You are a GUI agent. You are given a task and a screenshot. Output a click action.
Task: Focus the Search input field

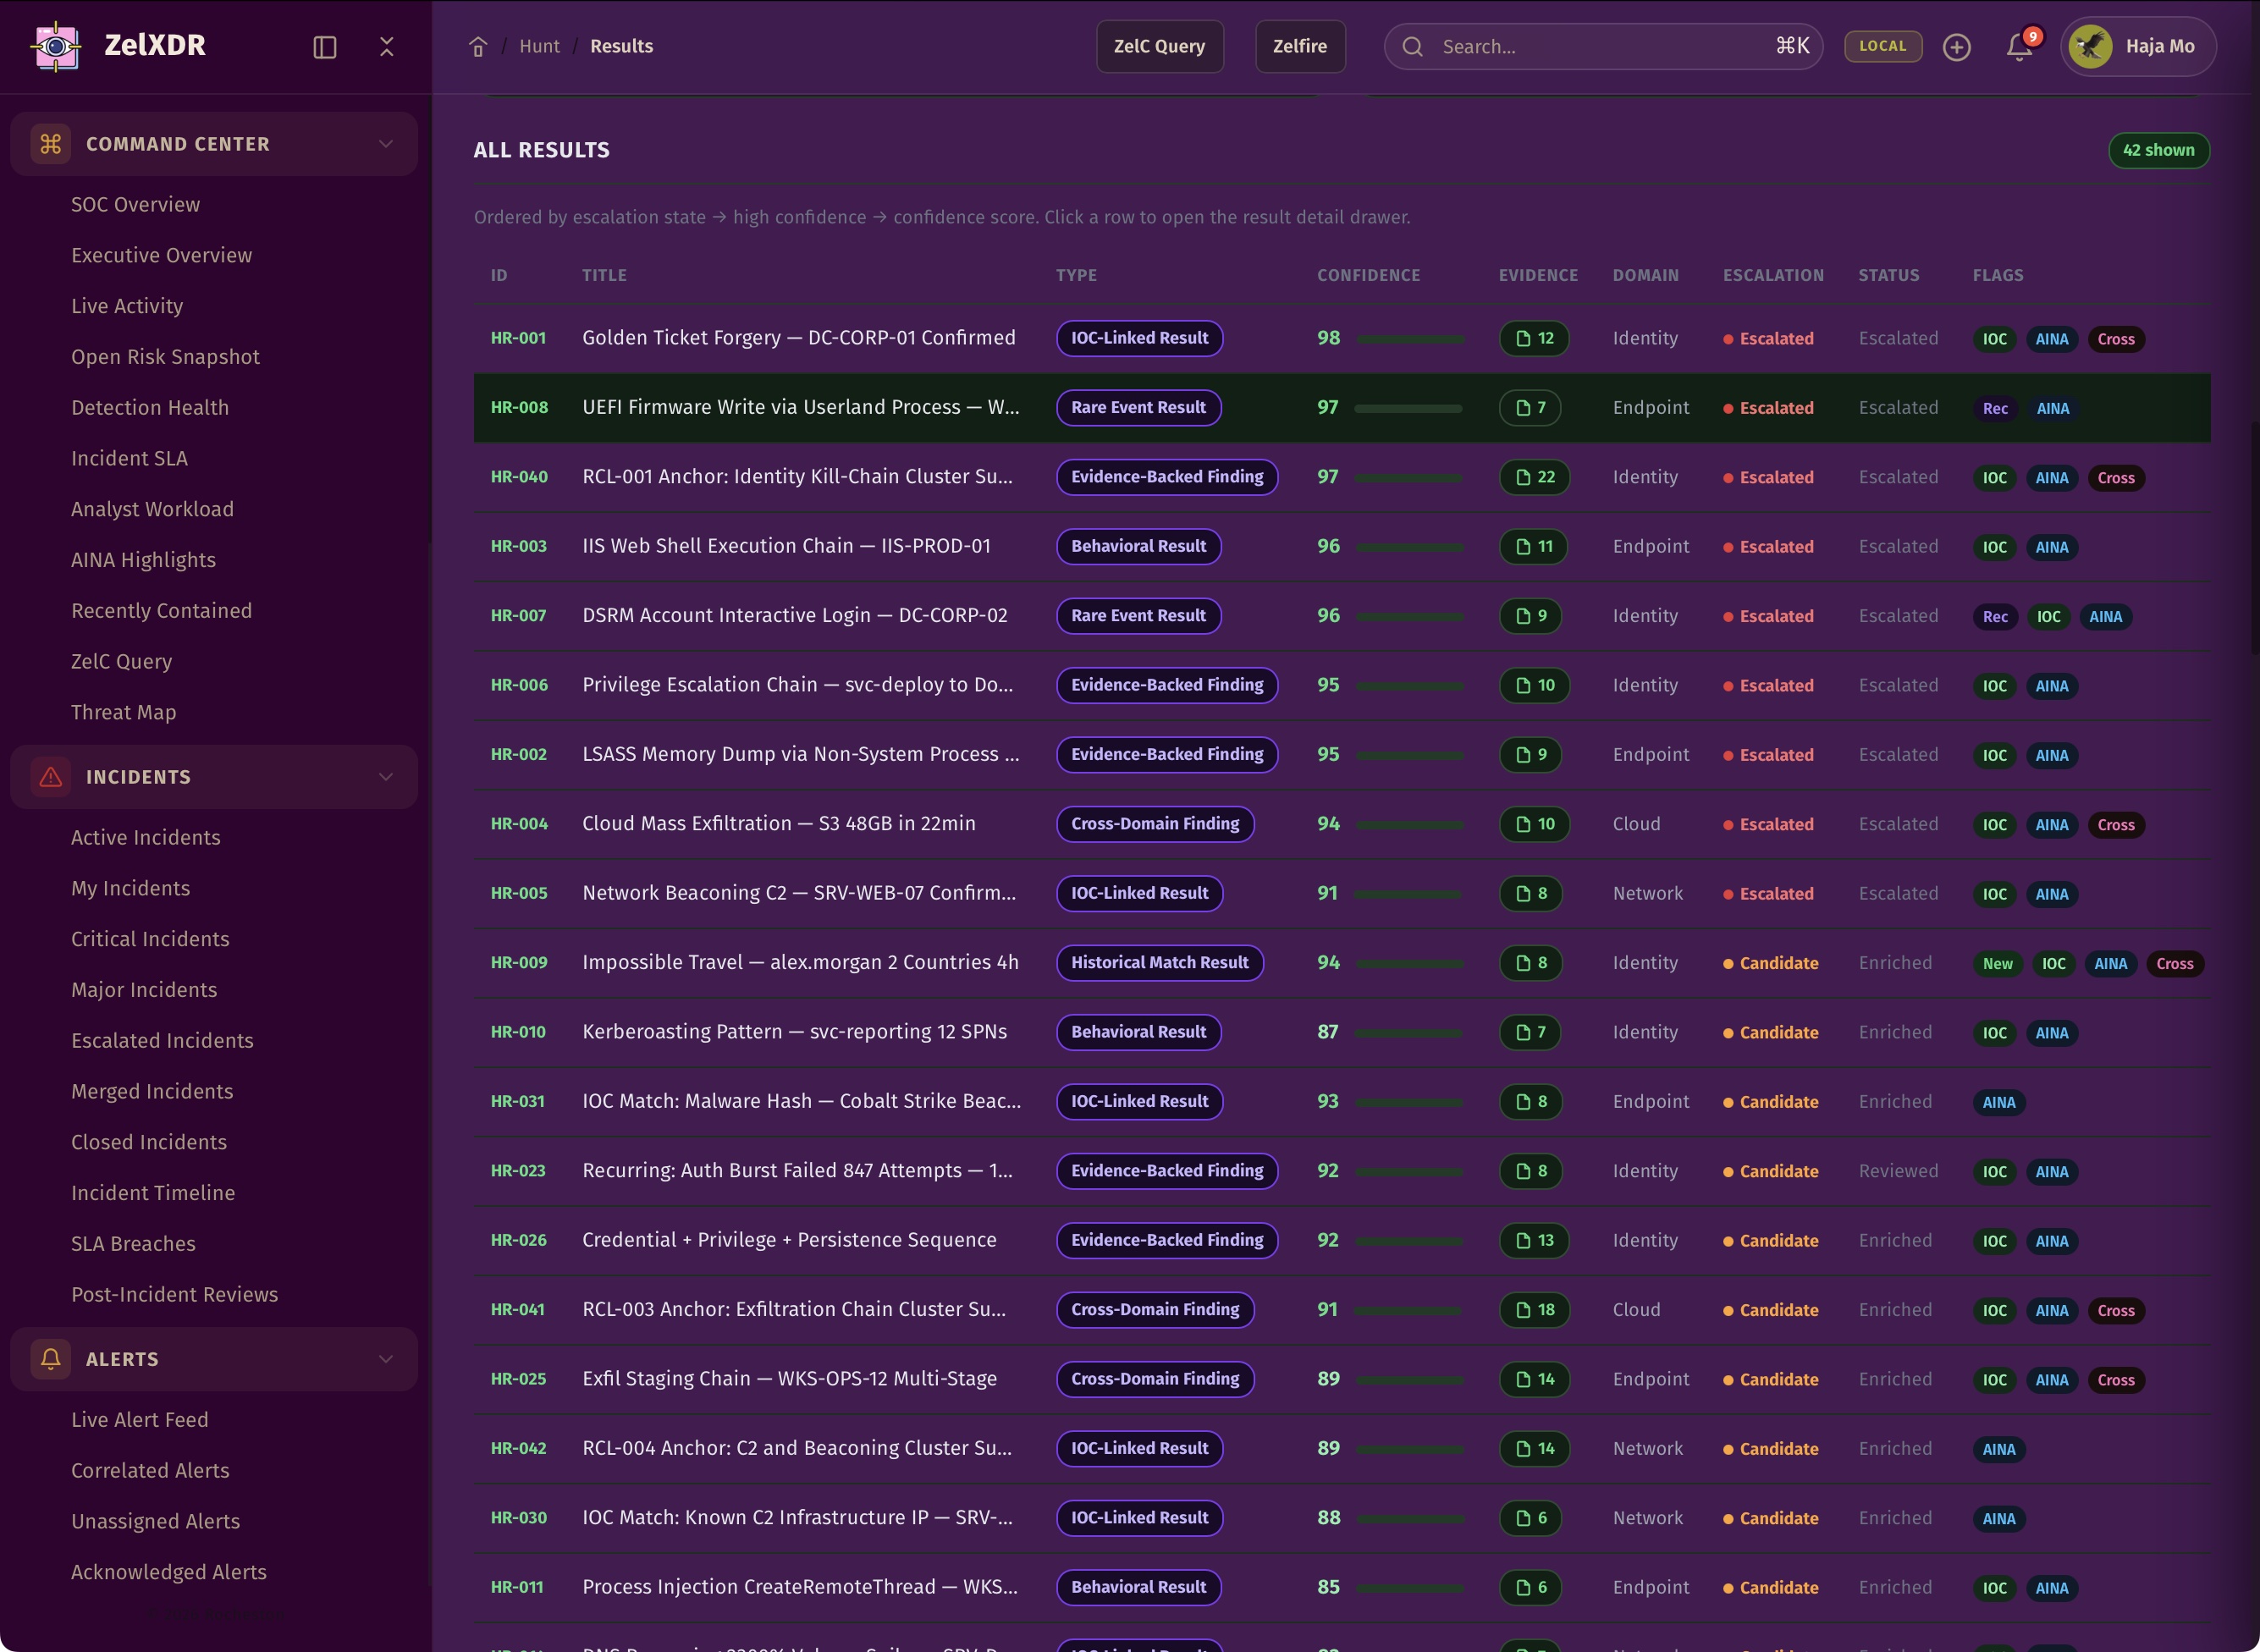click(1600, 47)
